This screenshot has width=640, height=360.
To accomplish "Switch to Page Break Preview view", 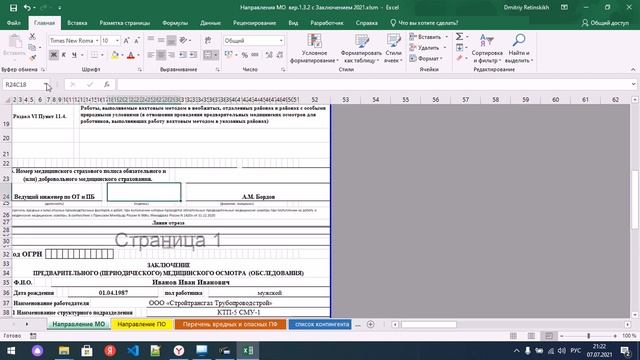I will [549, 336].
